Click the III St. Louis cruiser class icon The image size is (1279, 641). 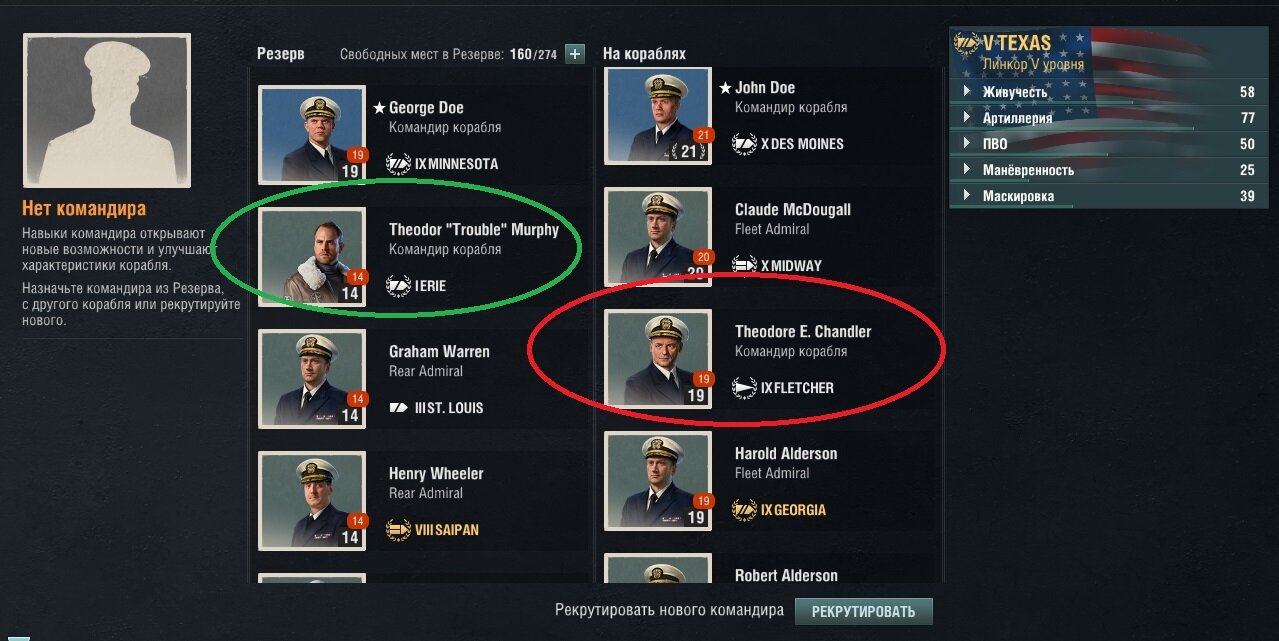[x=398, y=408]
